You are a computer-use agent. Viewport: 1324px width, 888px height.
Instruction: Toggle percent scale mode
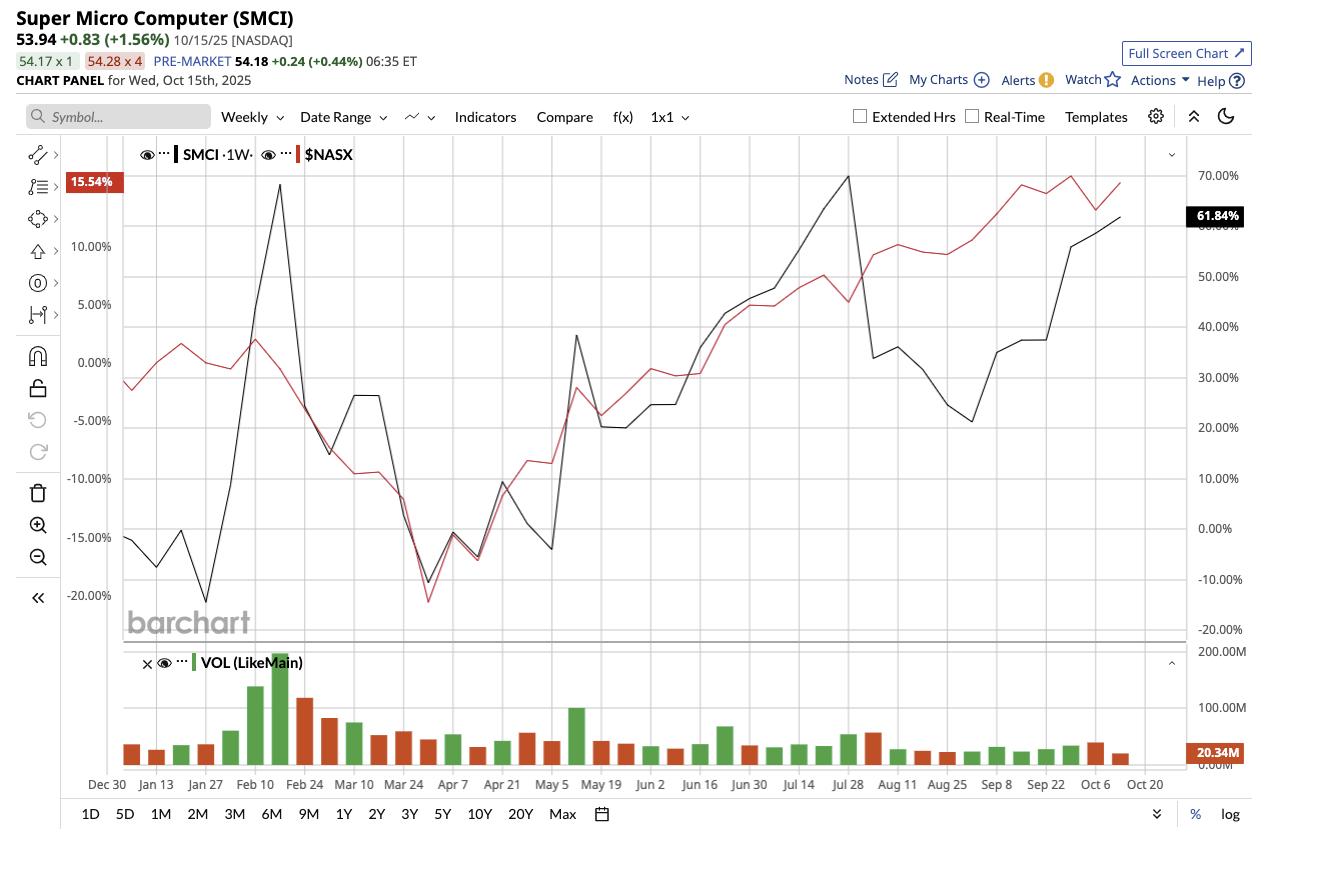pyautogui.click(x=1195, y=814)
